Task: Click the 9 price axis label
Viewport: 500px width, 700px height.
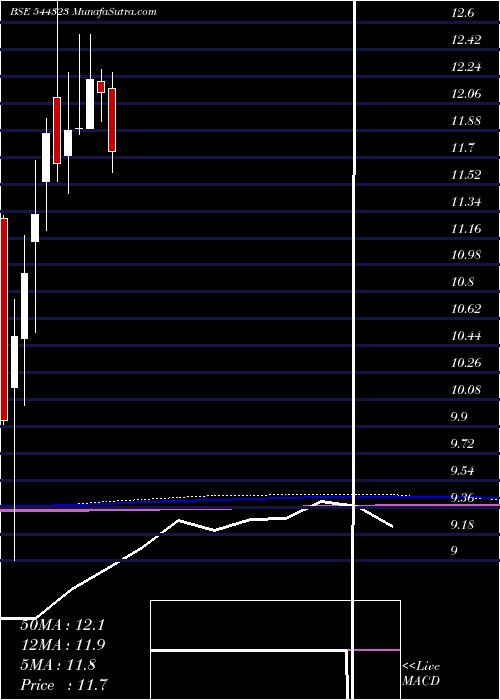Action: tap(454, 550)
